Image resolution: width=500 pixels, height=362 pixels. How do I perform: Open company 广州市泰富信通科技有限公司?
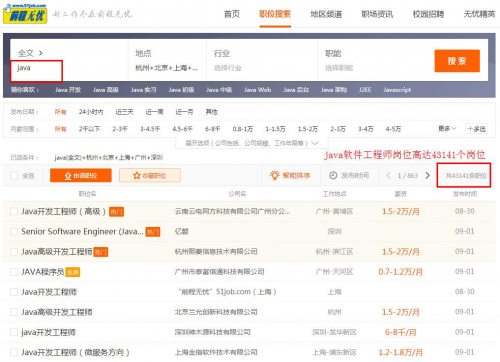pyautogui.click(x=219, y=272)
